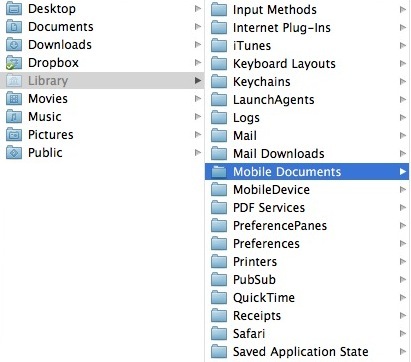Click the iTunes folder icon

click(x=219, y=46)
